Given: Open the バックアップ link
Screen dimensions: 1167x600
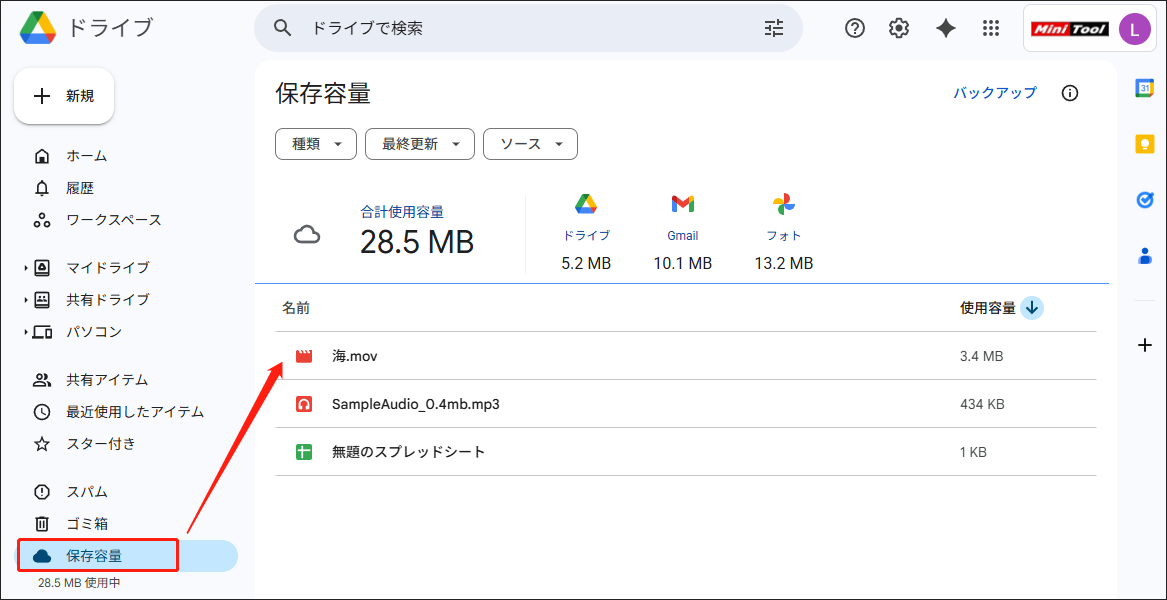Looking at the screenshot, I should 994,92.
